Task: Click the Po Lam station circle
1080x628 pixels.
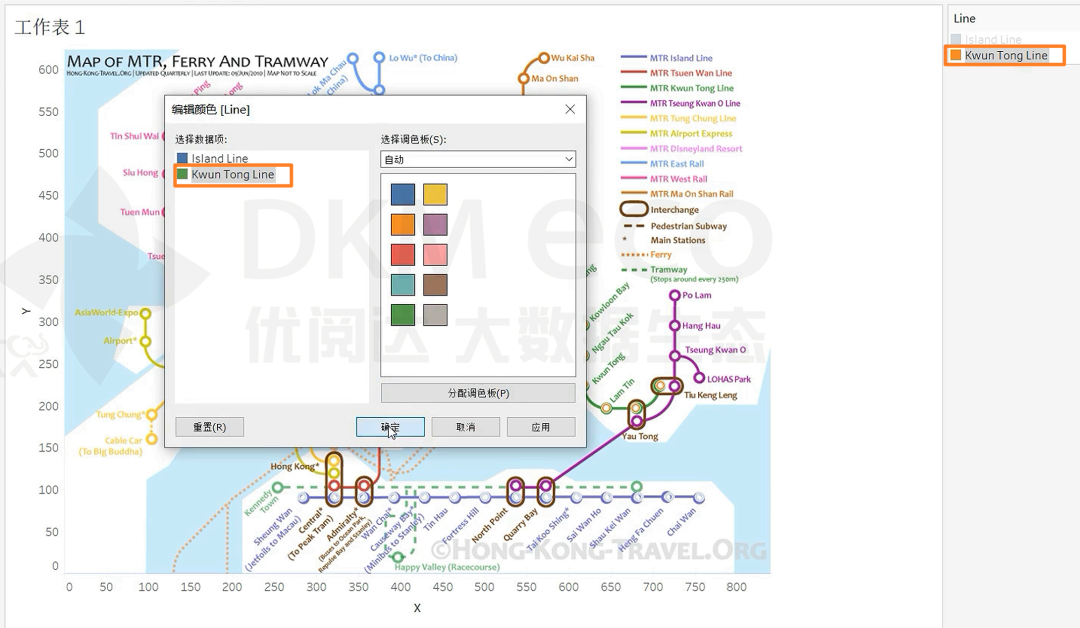Action: click(675, 295)
